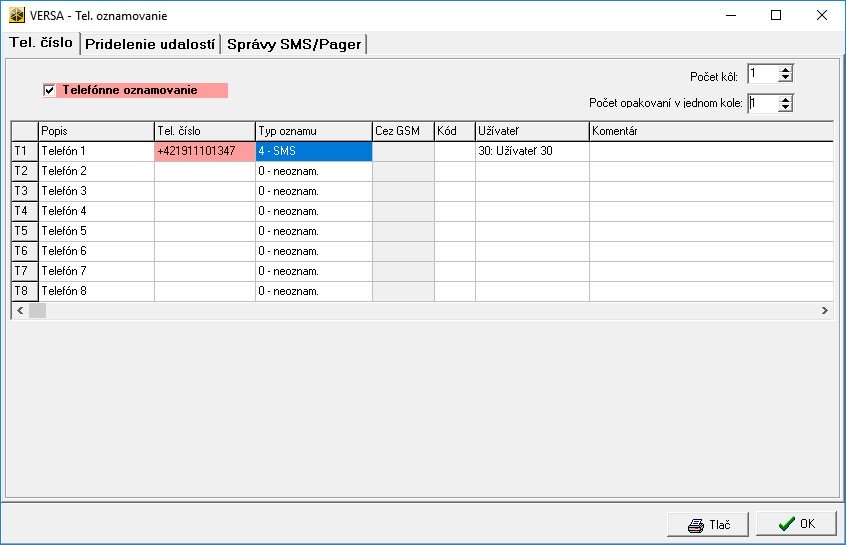
Task: Click the Počet kôl input field
Action: [x=761, y=74]
